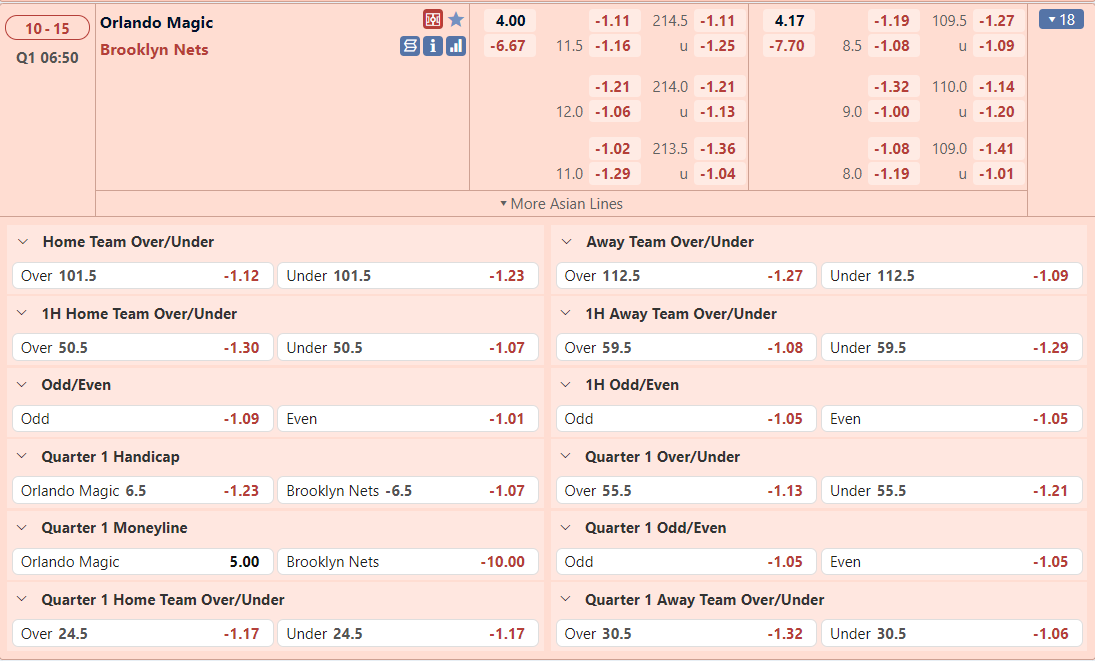Image resolution: width=1095 pixels, height=661 pixels.
Task: Click first-half moneyline odds 4.17
Action: (x=789, y=21)
